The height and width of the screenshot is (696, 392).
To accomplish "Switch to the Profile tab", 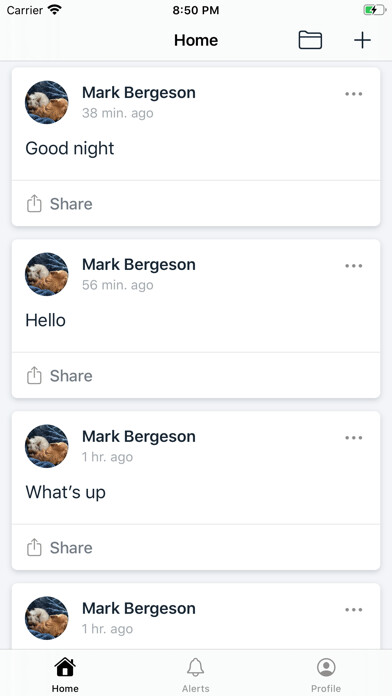I will coord(326,674).
